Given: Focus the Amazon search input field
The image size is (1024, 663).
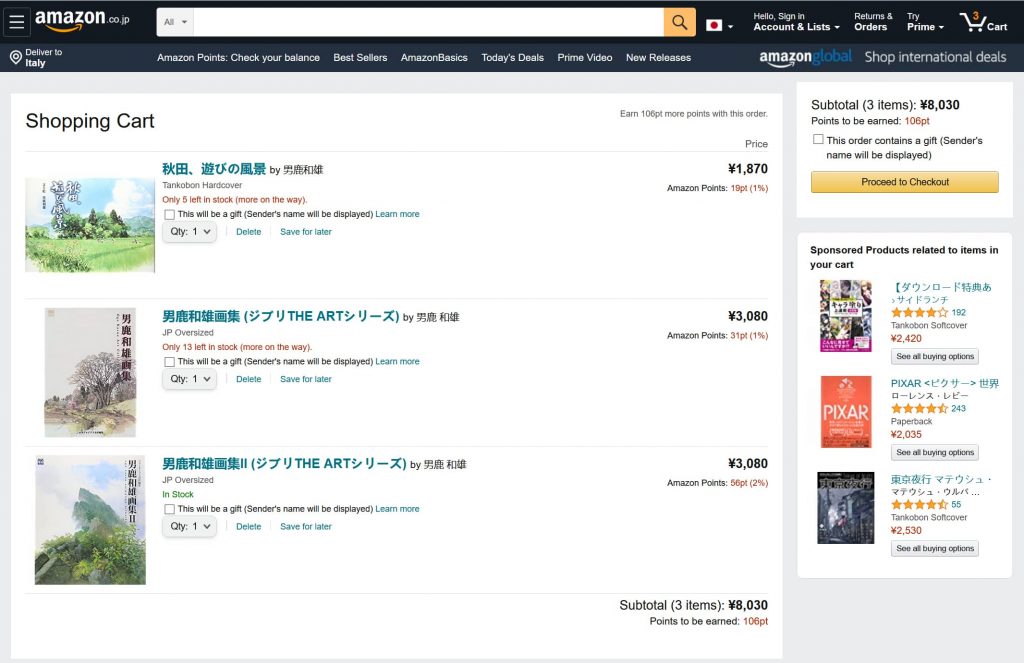Looking at the screenshot, I should click(x=428, y=22).
